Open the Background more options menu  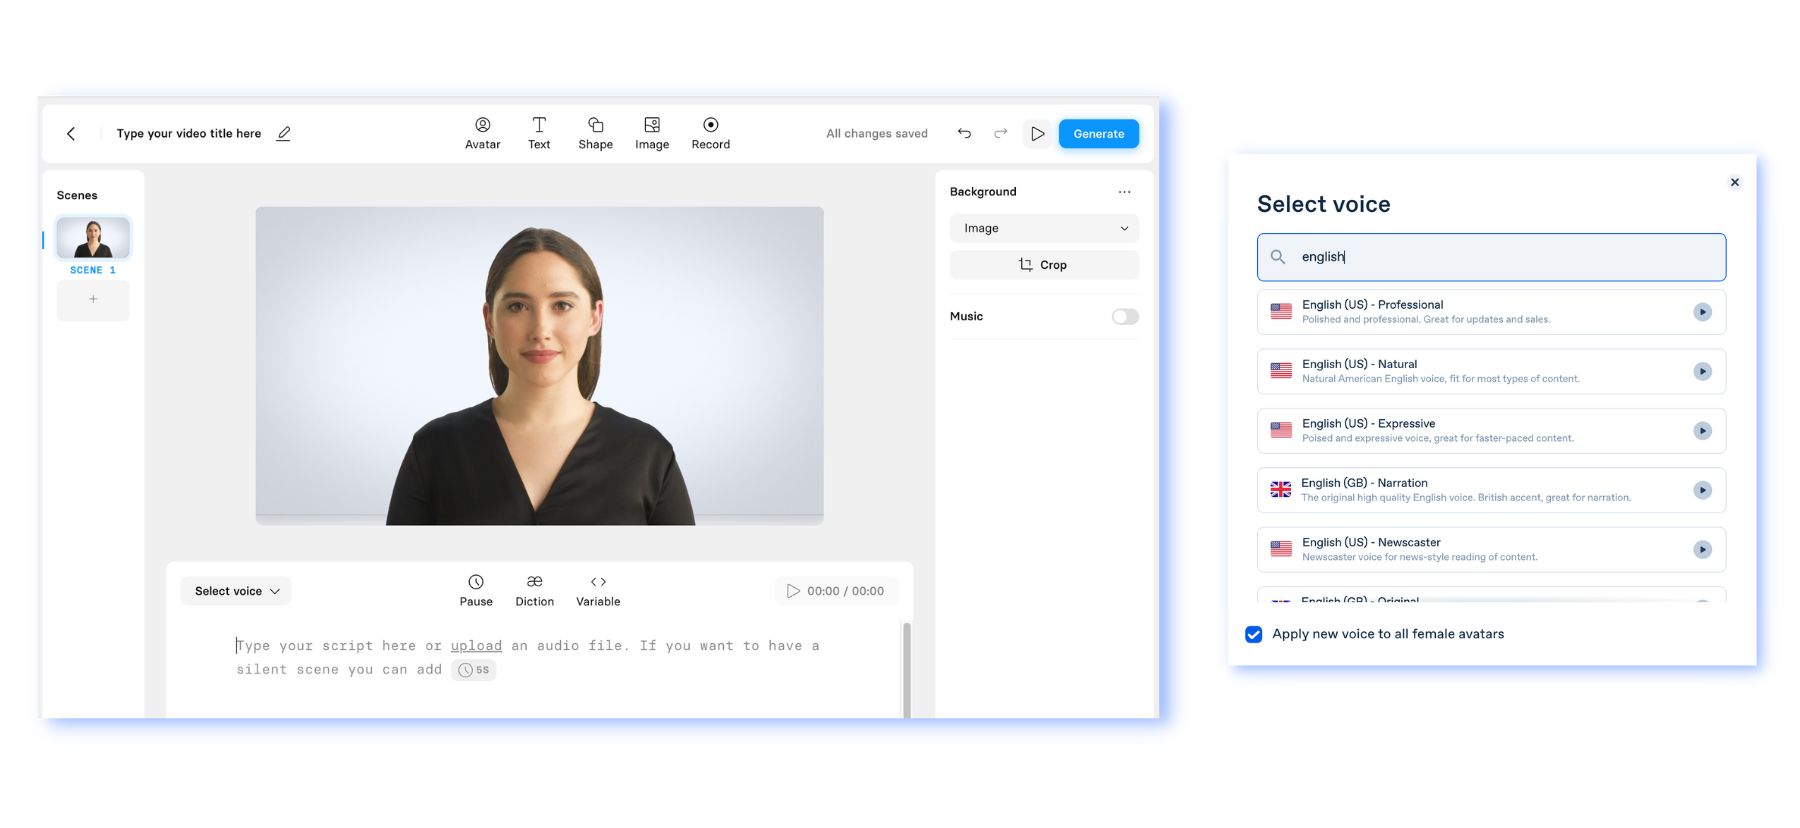click(x=1125, y=192)
